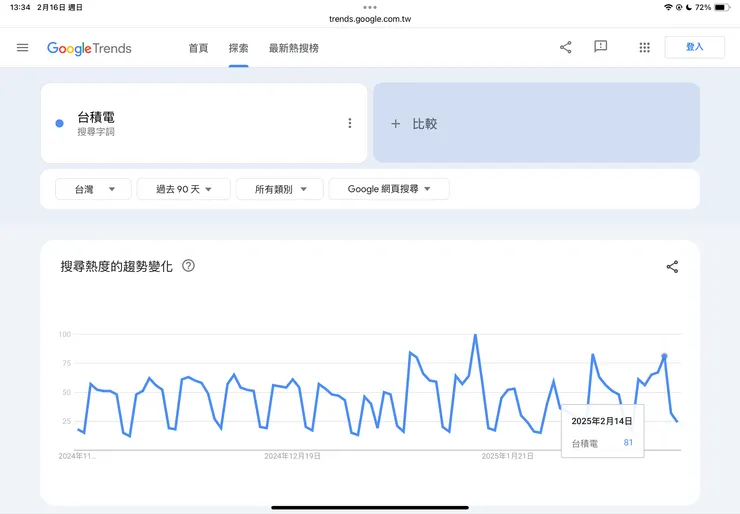This screenshot has height=514, width=740.
Task: Tap the three-dots multitasking indicator
Action: [x=370, y=7]
